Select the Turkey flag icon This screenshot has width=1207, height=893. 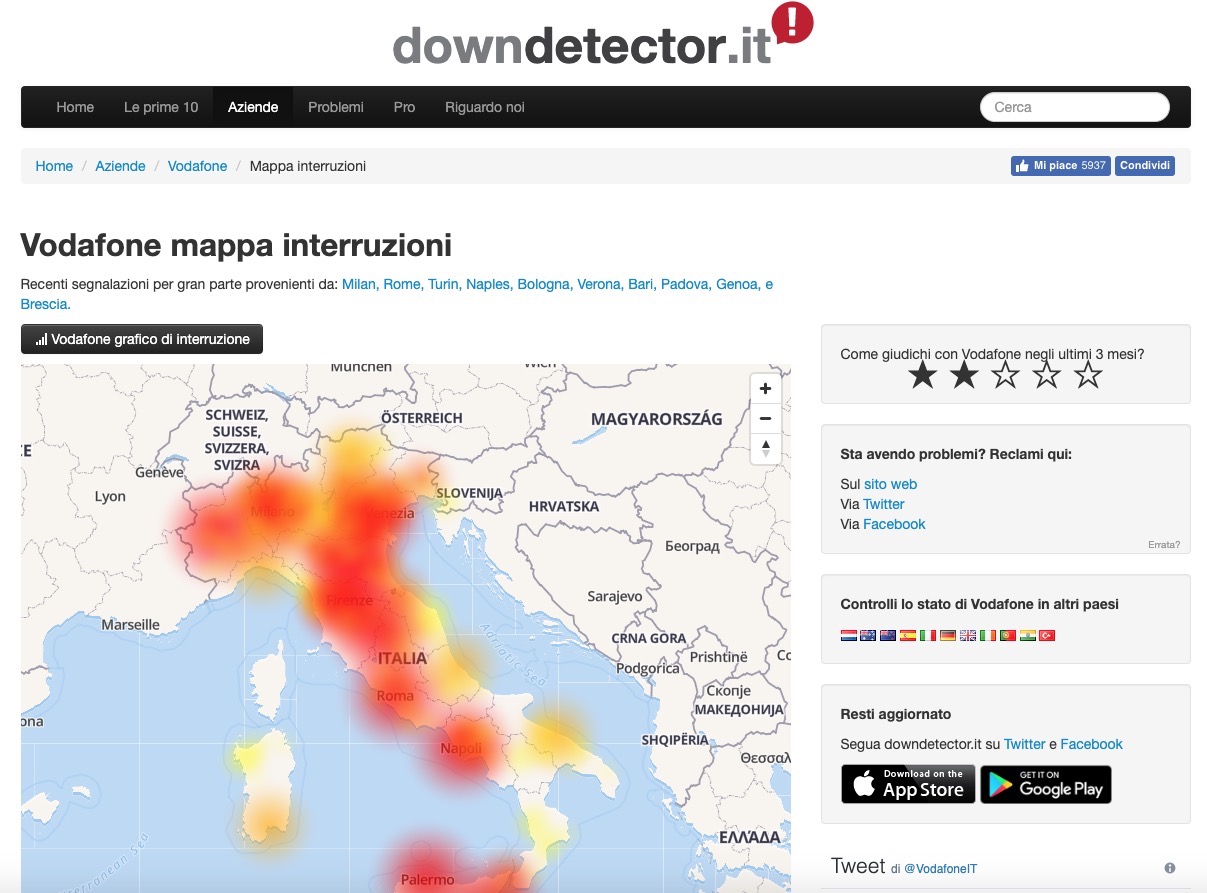[x=1048, y=635]
